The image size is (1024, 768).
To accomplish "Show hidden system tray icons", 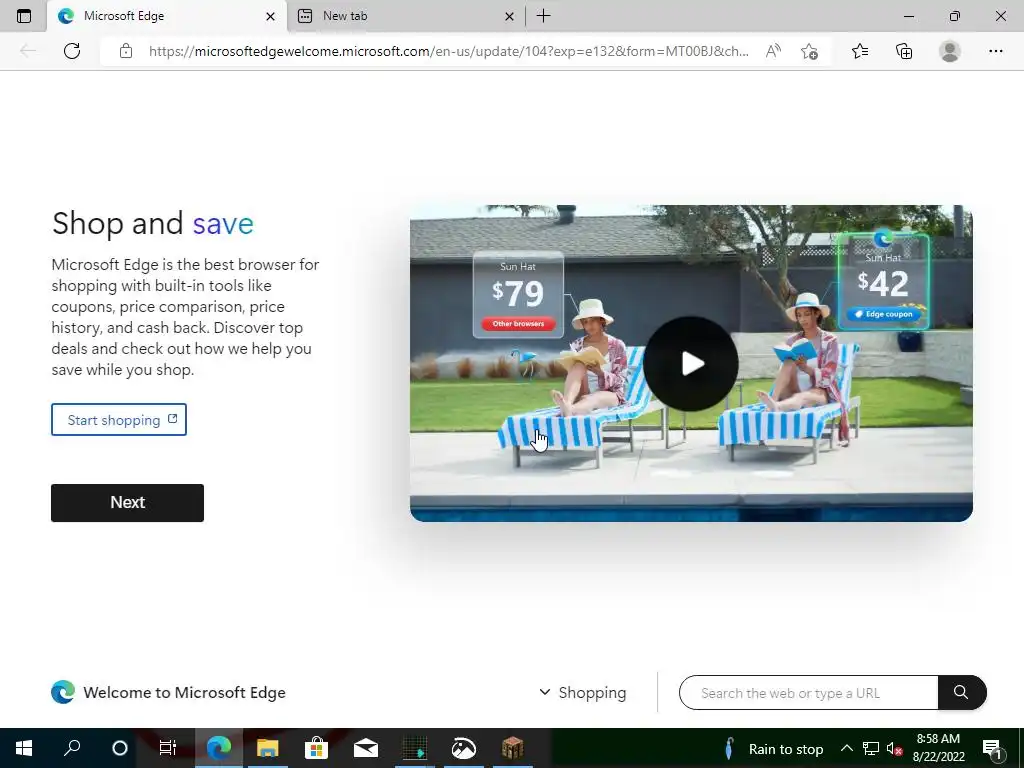I will pos(846,748).
